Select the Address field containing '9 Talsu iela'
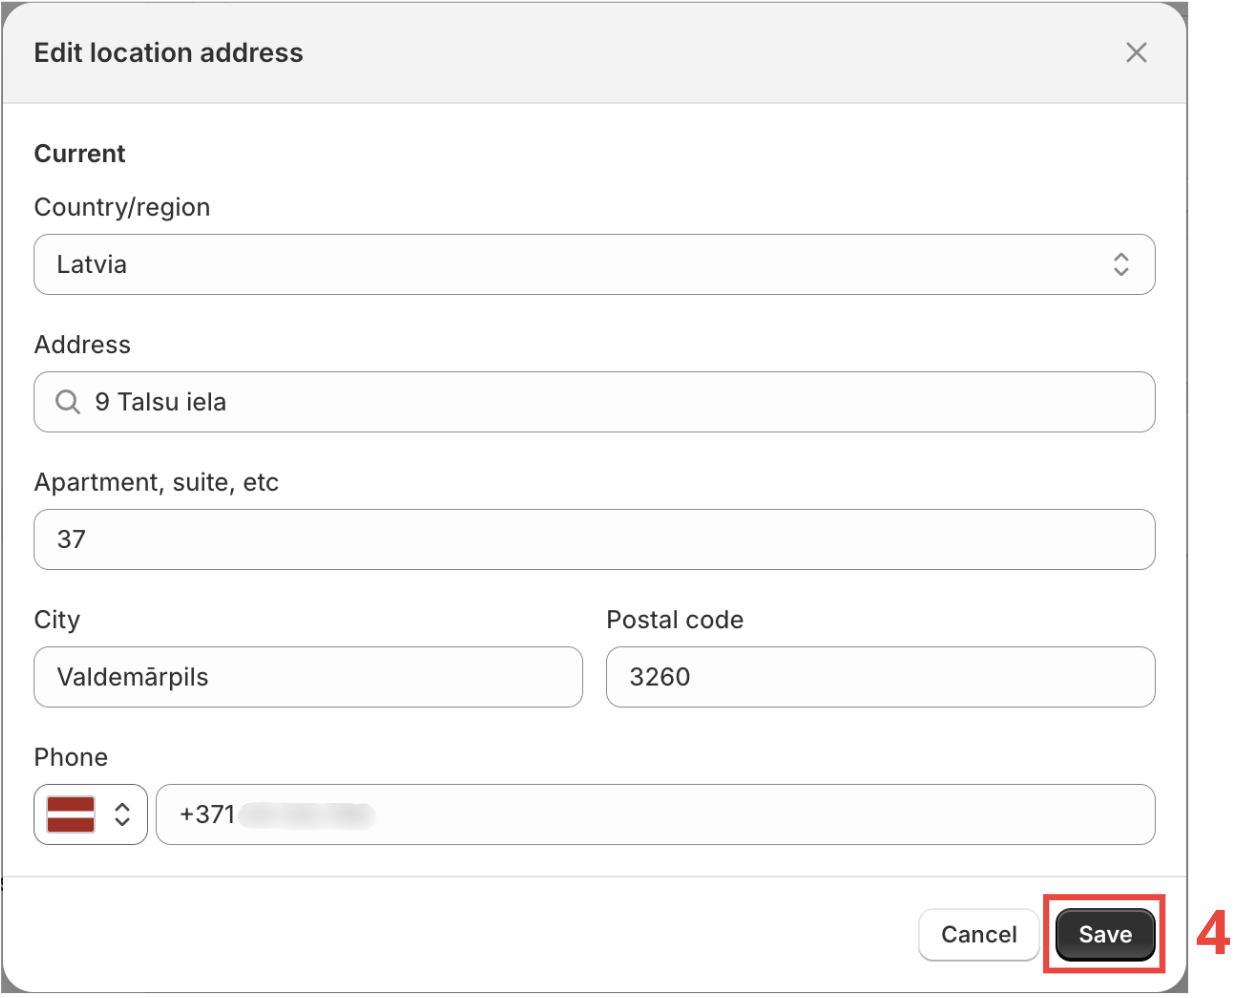The height and width of the screenshot is (998, 1260). tap(594, 401)
